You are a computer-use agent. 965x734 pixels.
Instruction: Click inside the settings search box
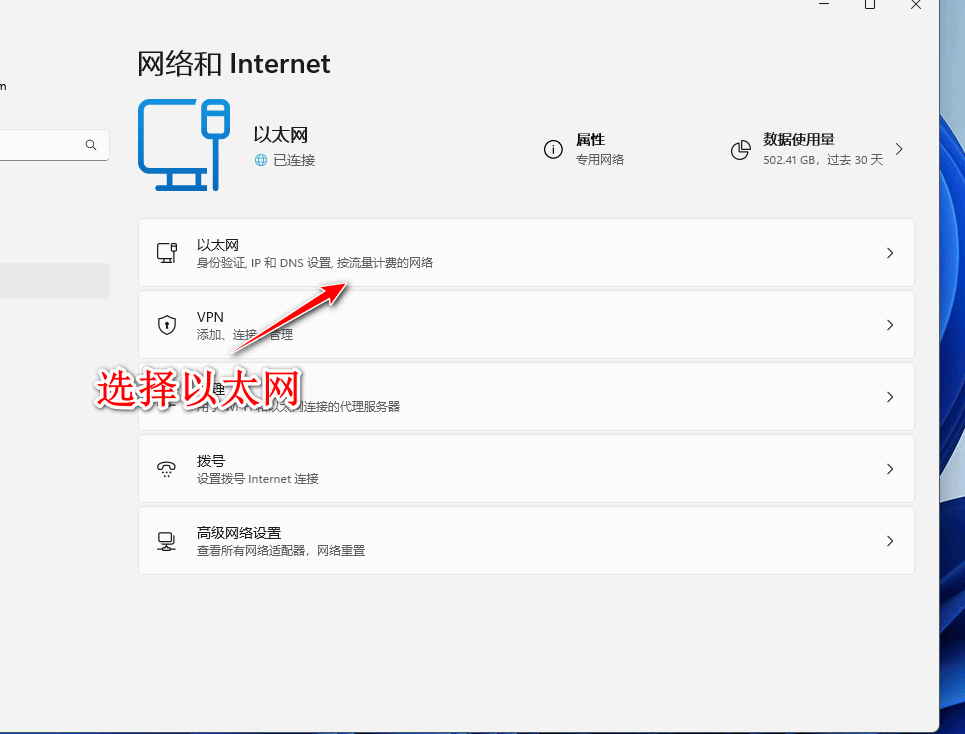[x=40, y=145]
